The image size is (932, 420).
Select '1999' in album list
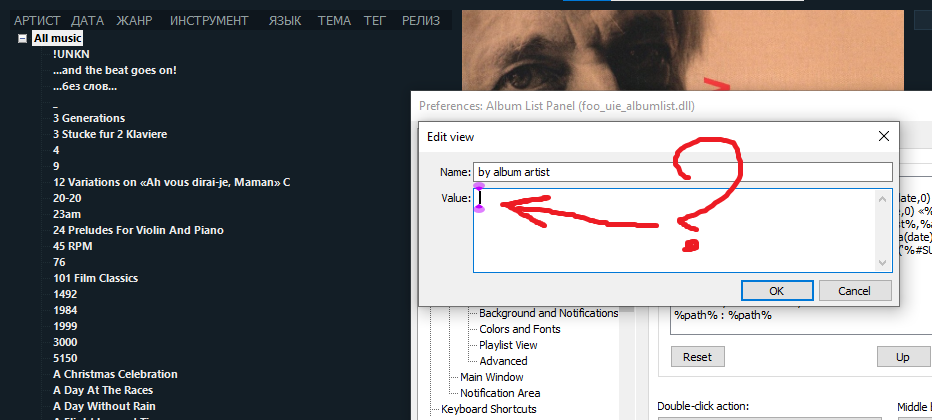[x=65, y=327]
